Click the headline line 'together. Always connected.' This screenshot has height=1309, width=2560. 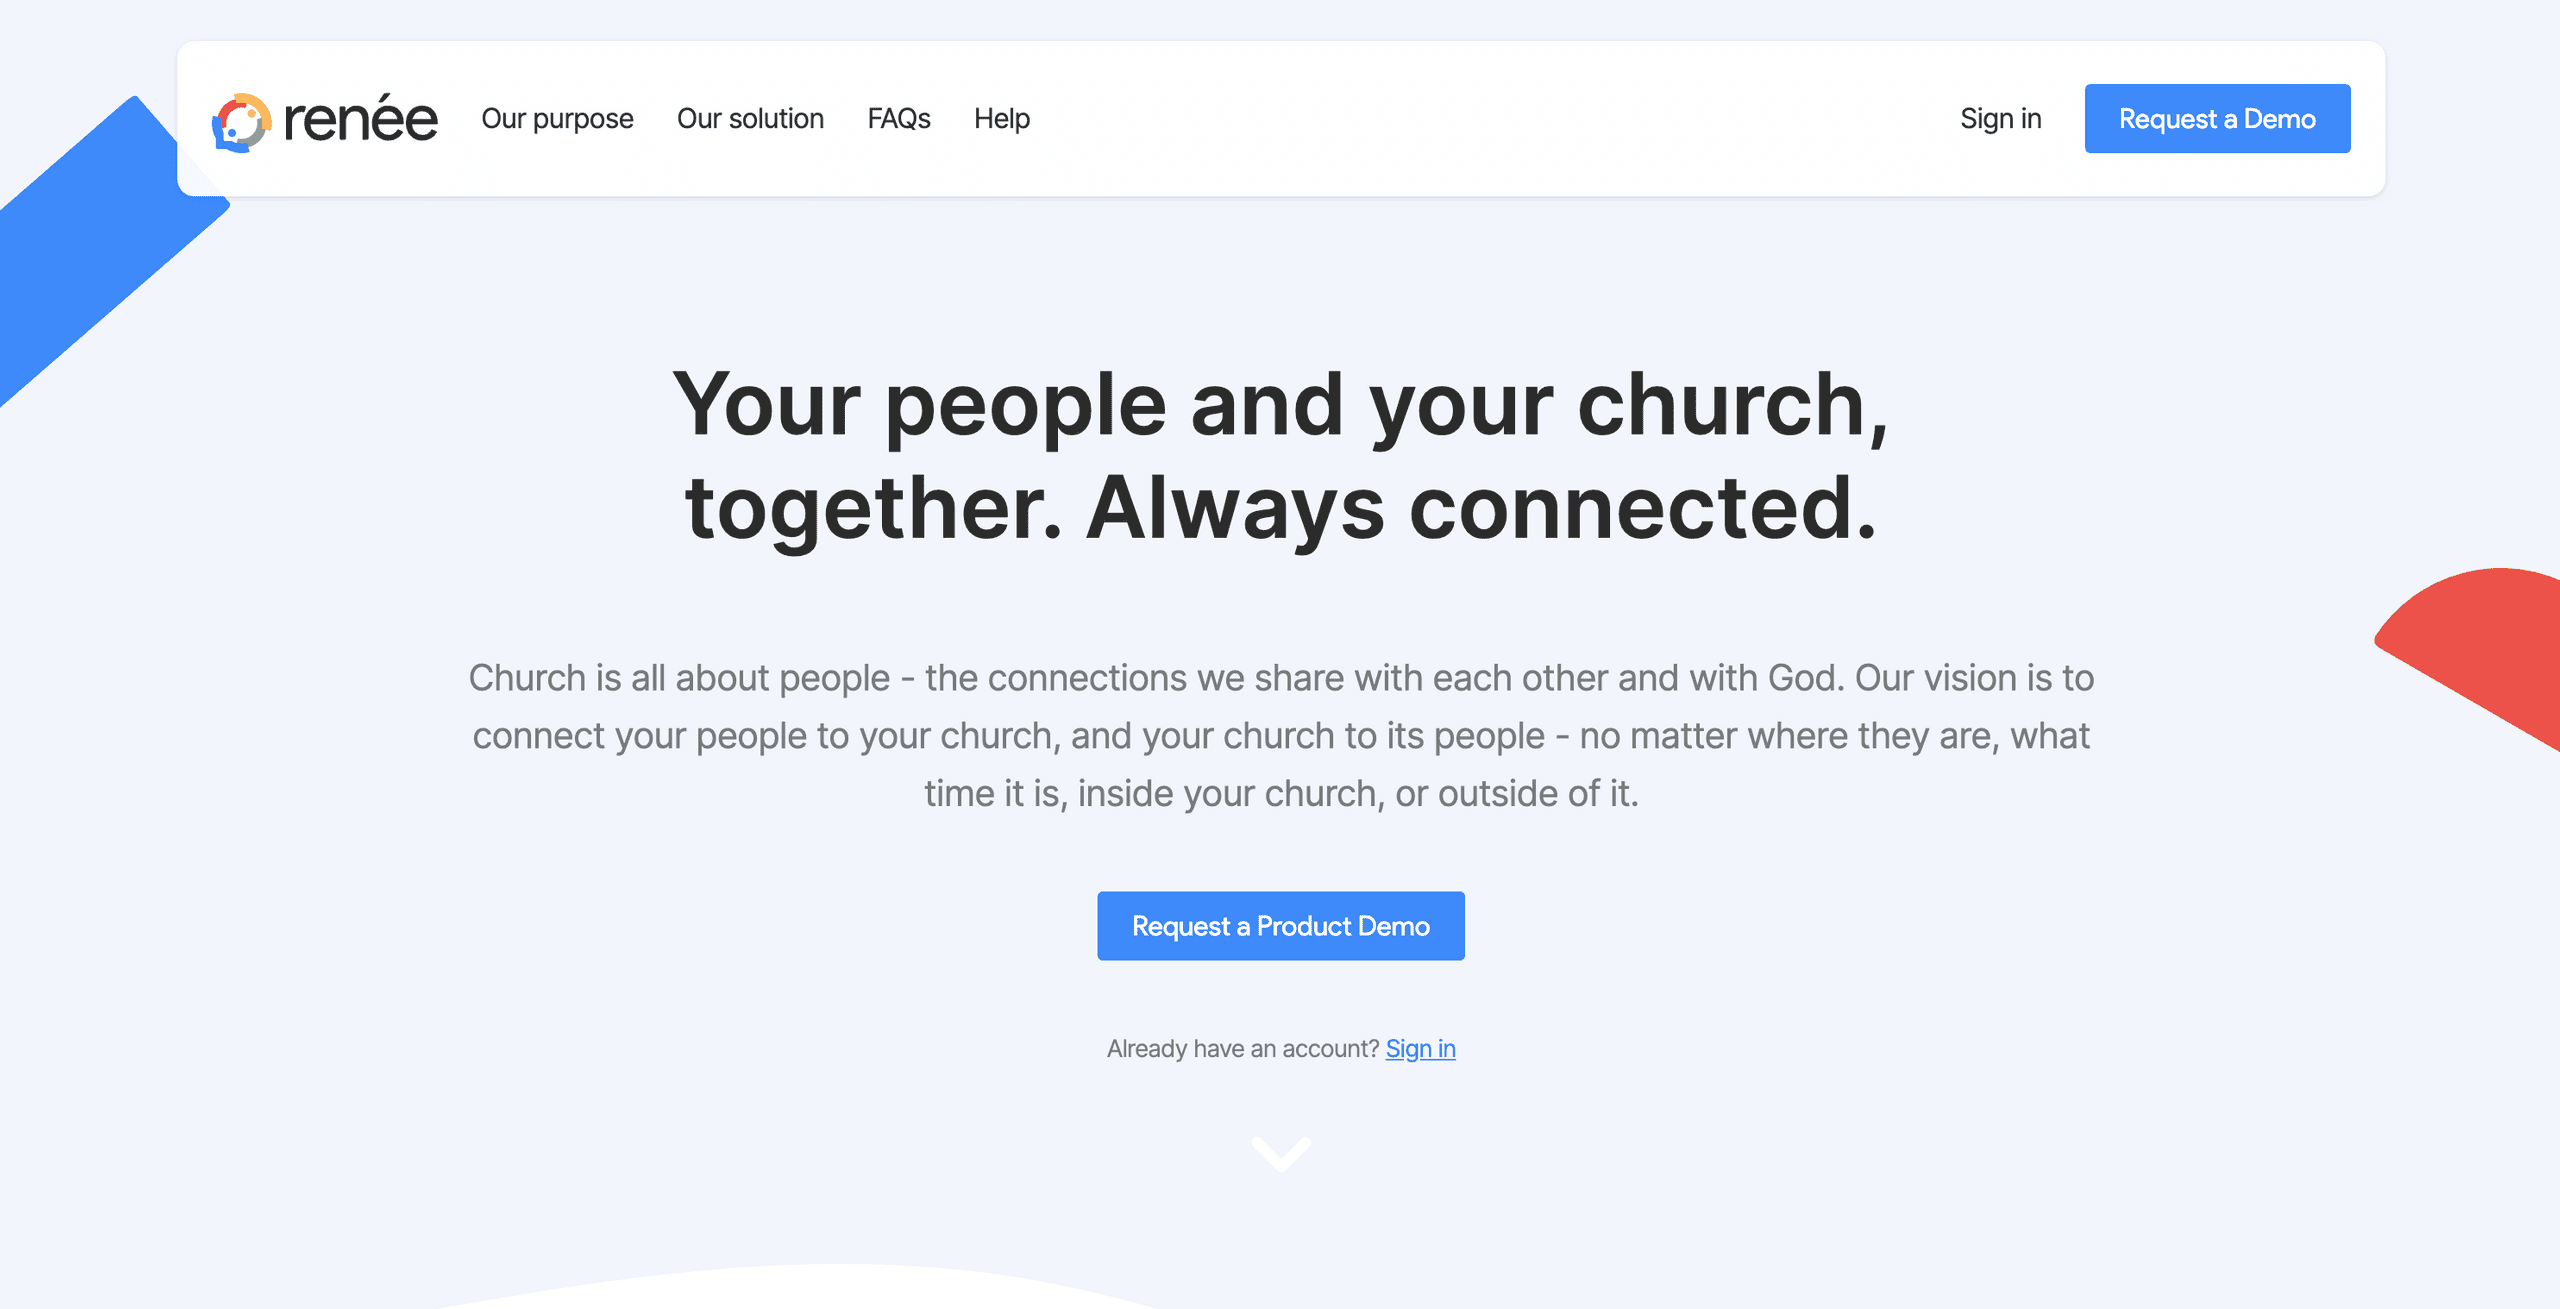(x=1281, y=508)
